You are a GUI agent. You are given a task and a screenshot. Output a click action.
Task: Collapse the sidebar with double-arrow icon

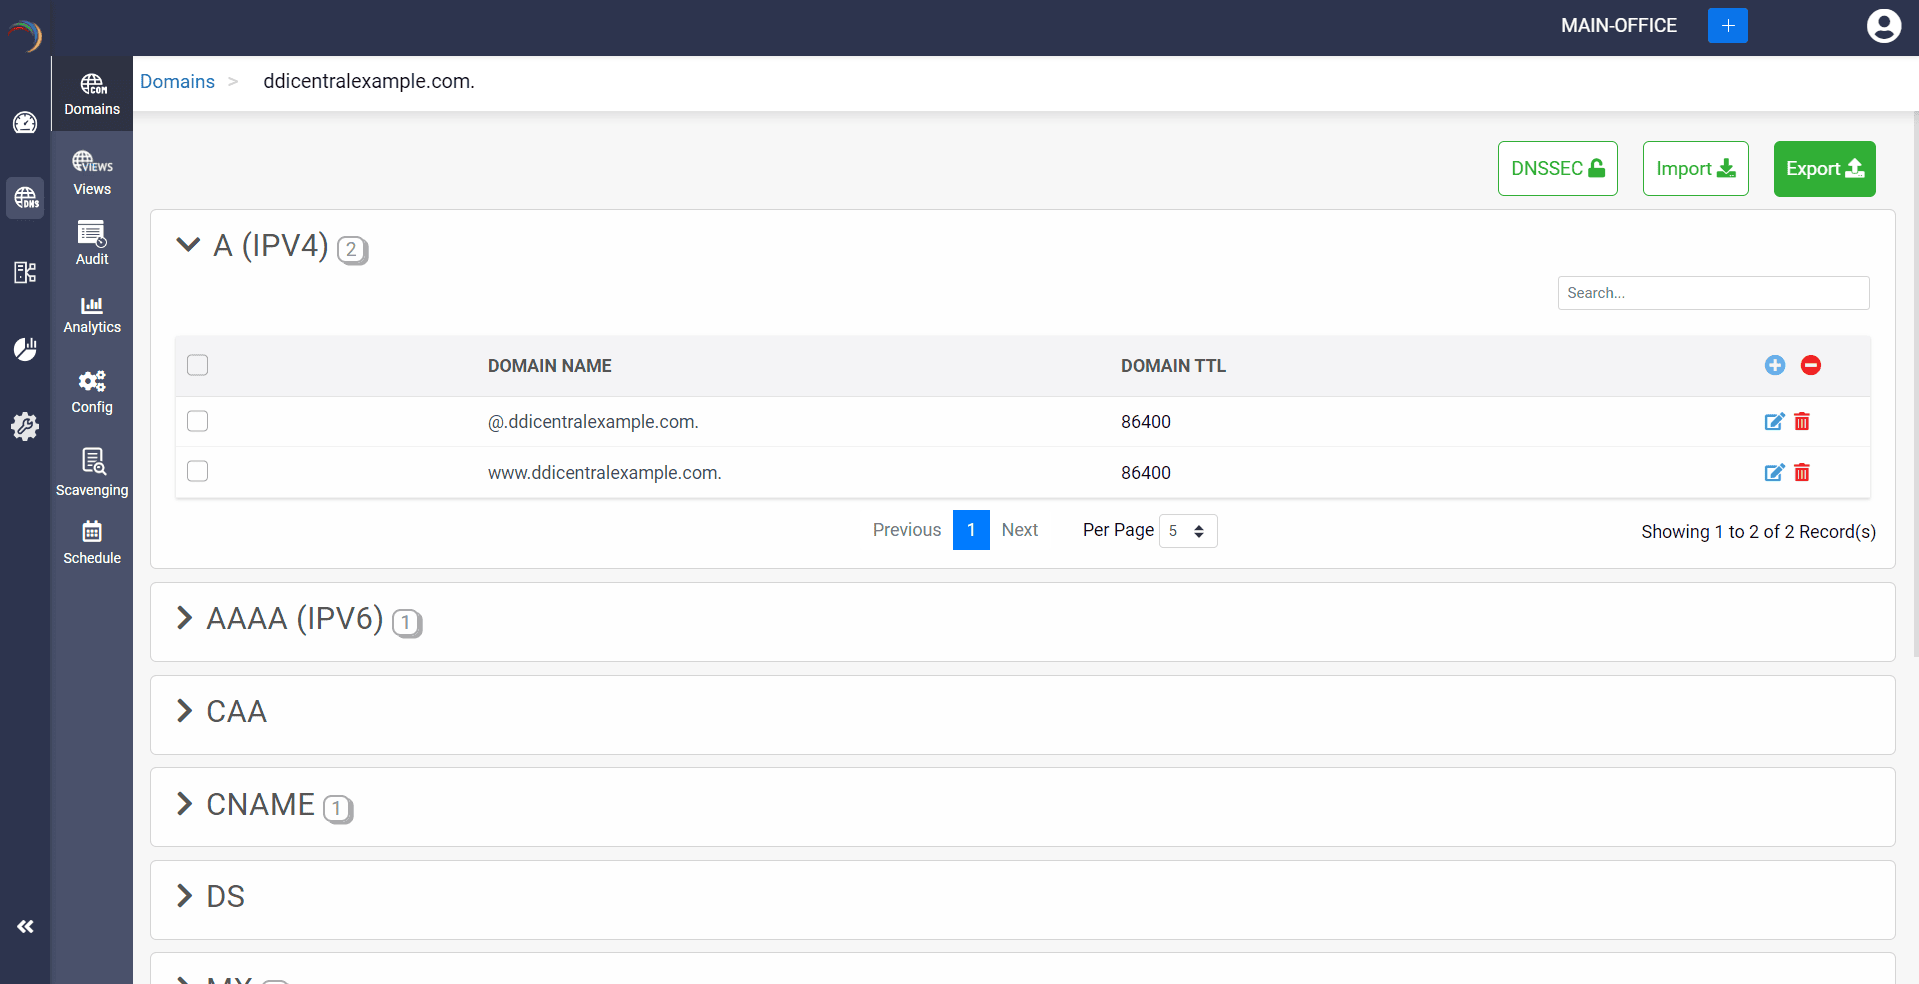(25, 926)
